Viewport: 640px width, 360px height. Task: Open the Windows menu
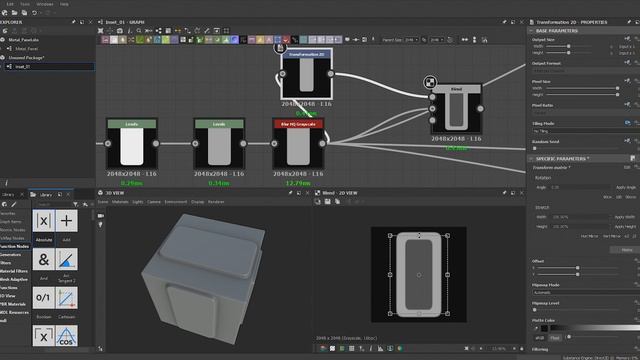[x=44, y=4]
